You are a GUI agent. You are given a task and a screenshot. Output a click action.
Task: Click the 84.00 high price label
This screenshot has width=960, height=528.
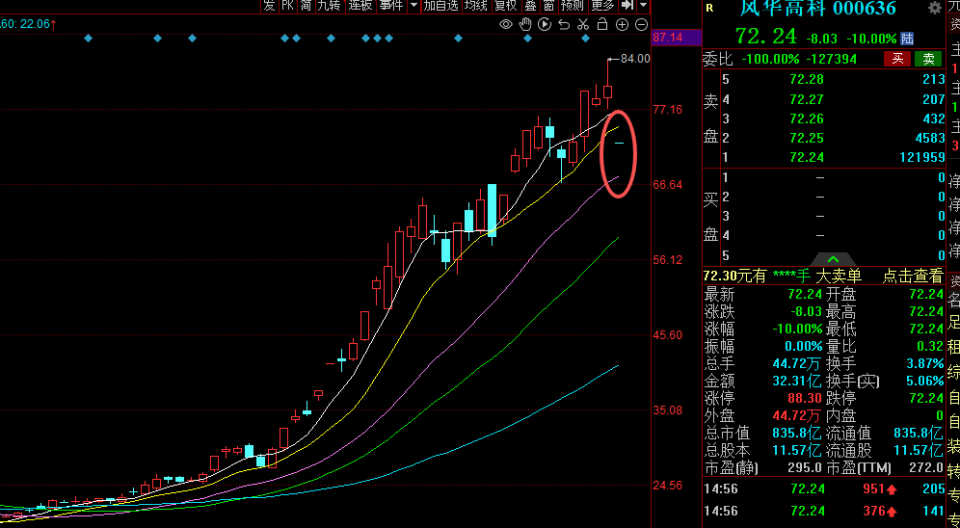[636, 59]
